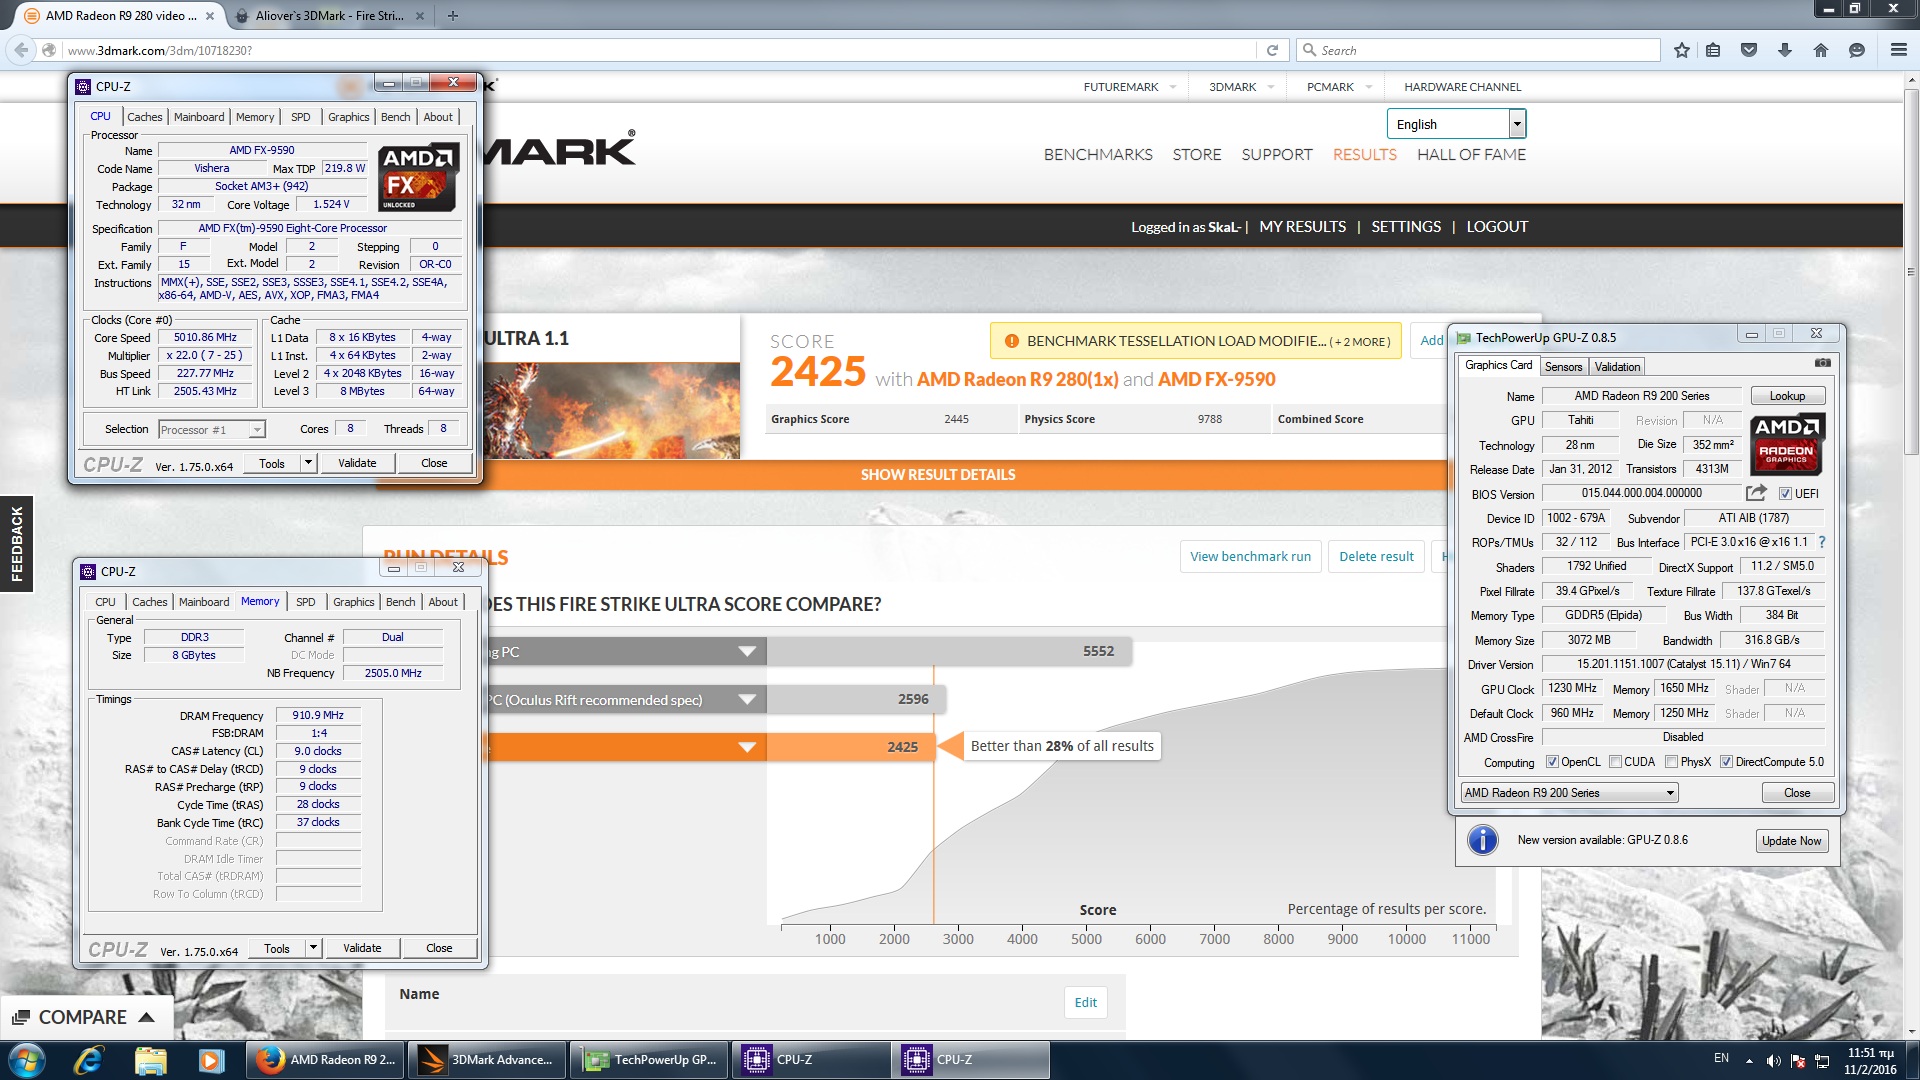Image resolution: width=1920 pixels, height=1080 pixels.
Task: Expand the FUTUREMARK menu dropdown
Action: [x=1172, y=87]
